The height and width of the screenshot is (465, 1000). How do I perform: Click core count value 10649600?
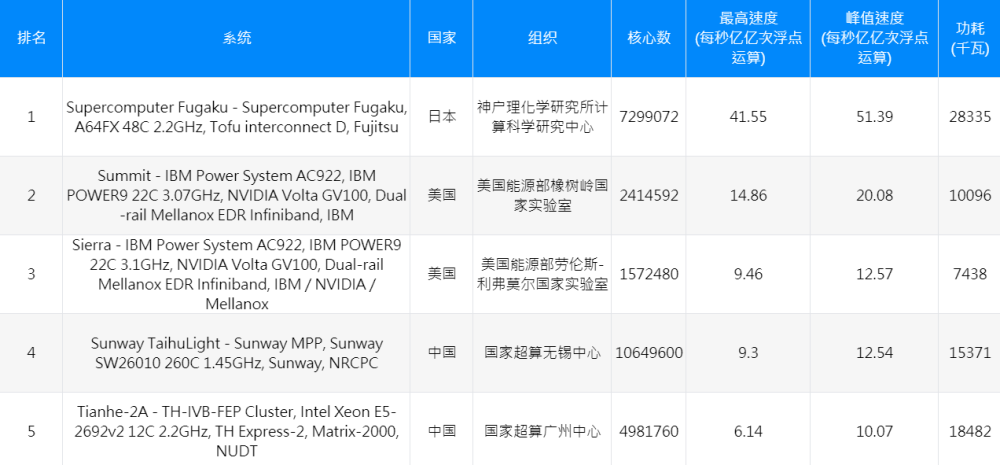pyautogui.click(x=649, y=353)
